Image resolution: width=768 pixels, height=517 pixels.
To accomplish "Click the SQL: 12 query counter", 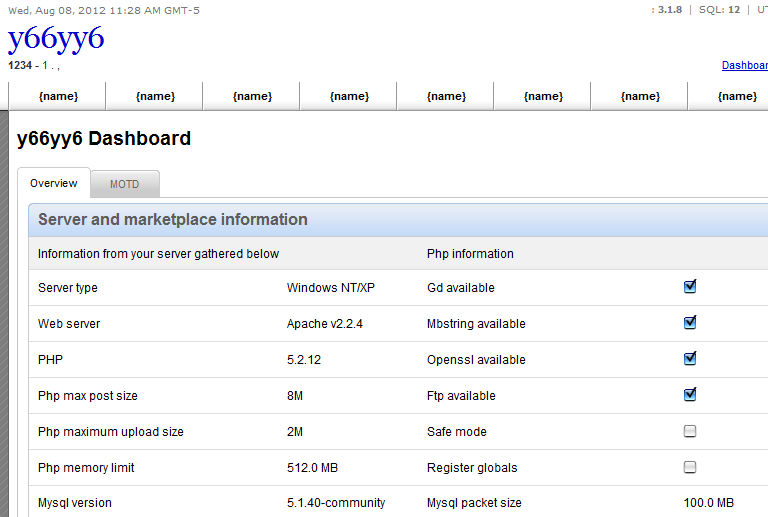I will (719, 9).
